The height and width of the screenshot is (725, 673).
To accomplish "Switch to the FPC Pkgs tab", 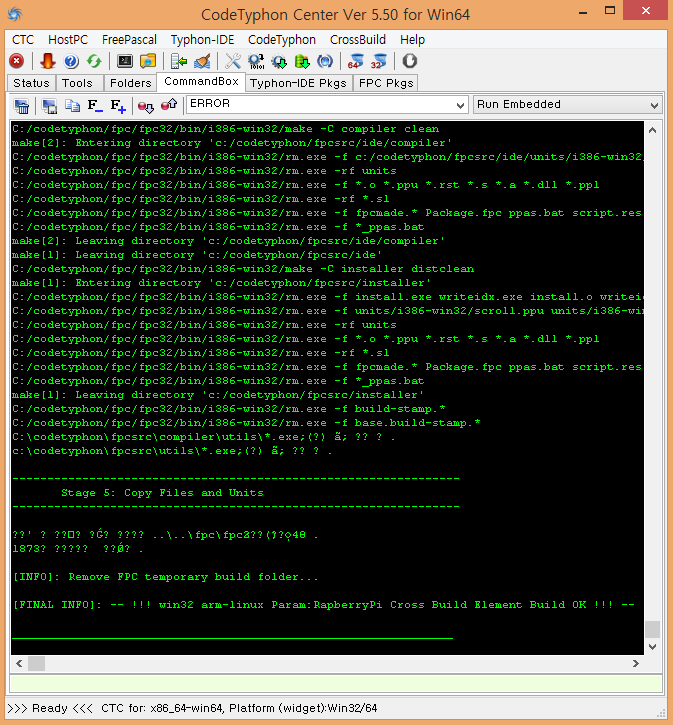I will (x=386, y=83).
